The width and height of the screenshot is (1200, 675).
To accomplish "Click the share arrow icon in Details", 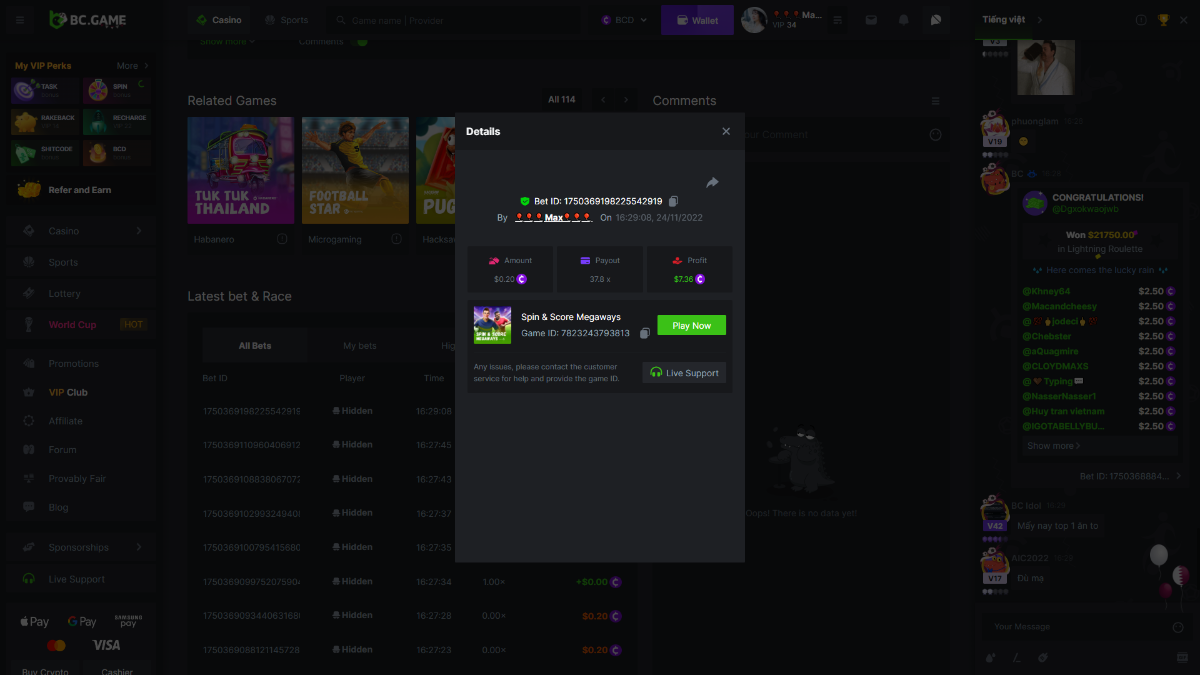I will point(712,183).
